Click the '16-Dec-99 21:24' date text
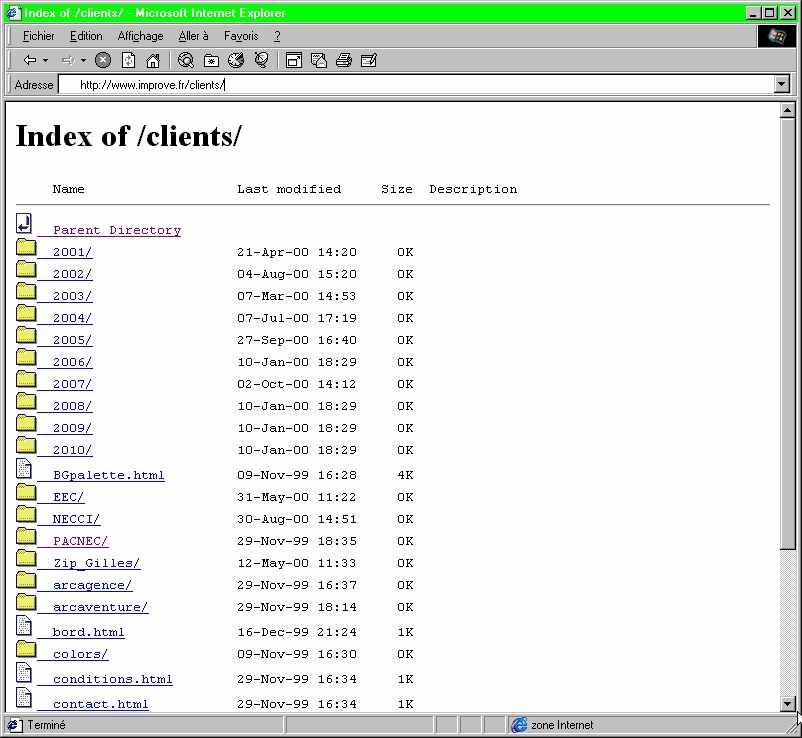This screenshot has width=802, height=738. coord(297,632)
